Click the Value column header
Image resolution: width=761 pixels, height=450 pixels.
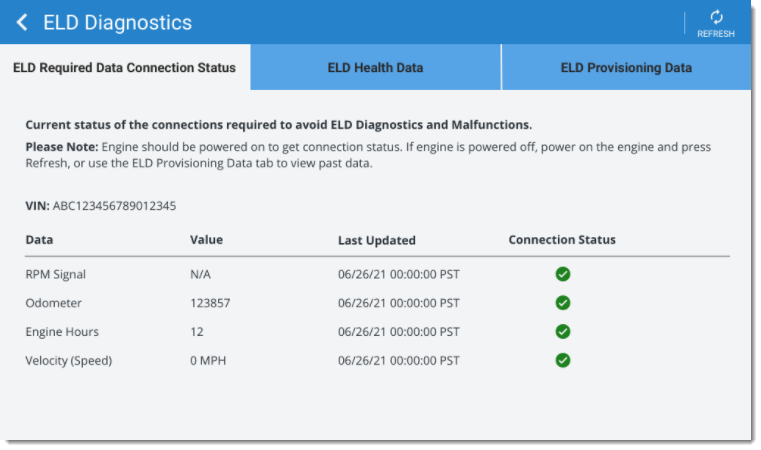(206, 240)
